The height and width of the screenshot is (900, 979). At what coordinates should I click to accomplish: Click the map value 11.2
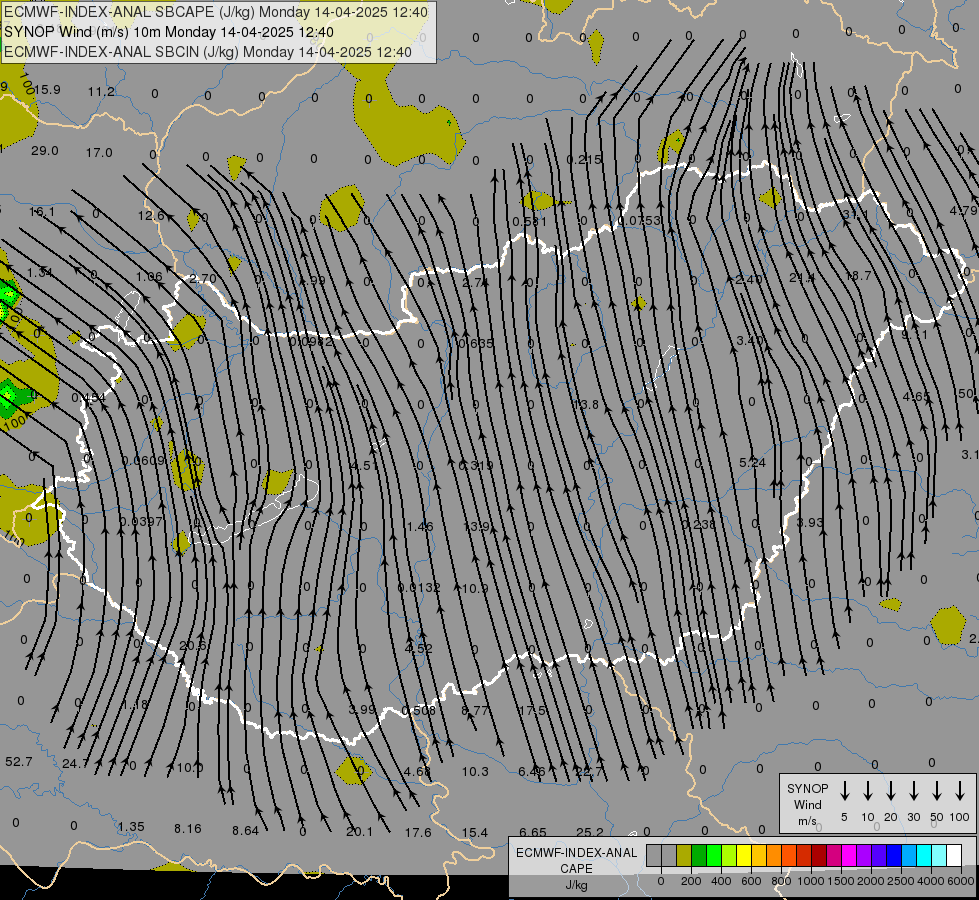click(101, 92)
